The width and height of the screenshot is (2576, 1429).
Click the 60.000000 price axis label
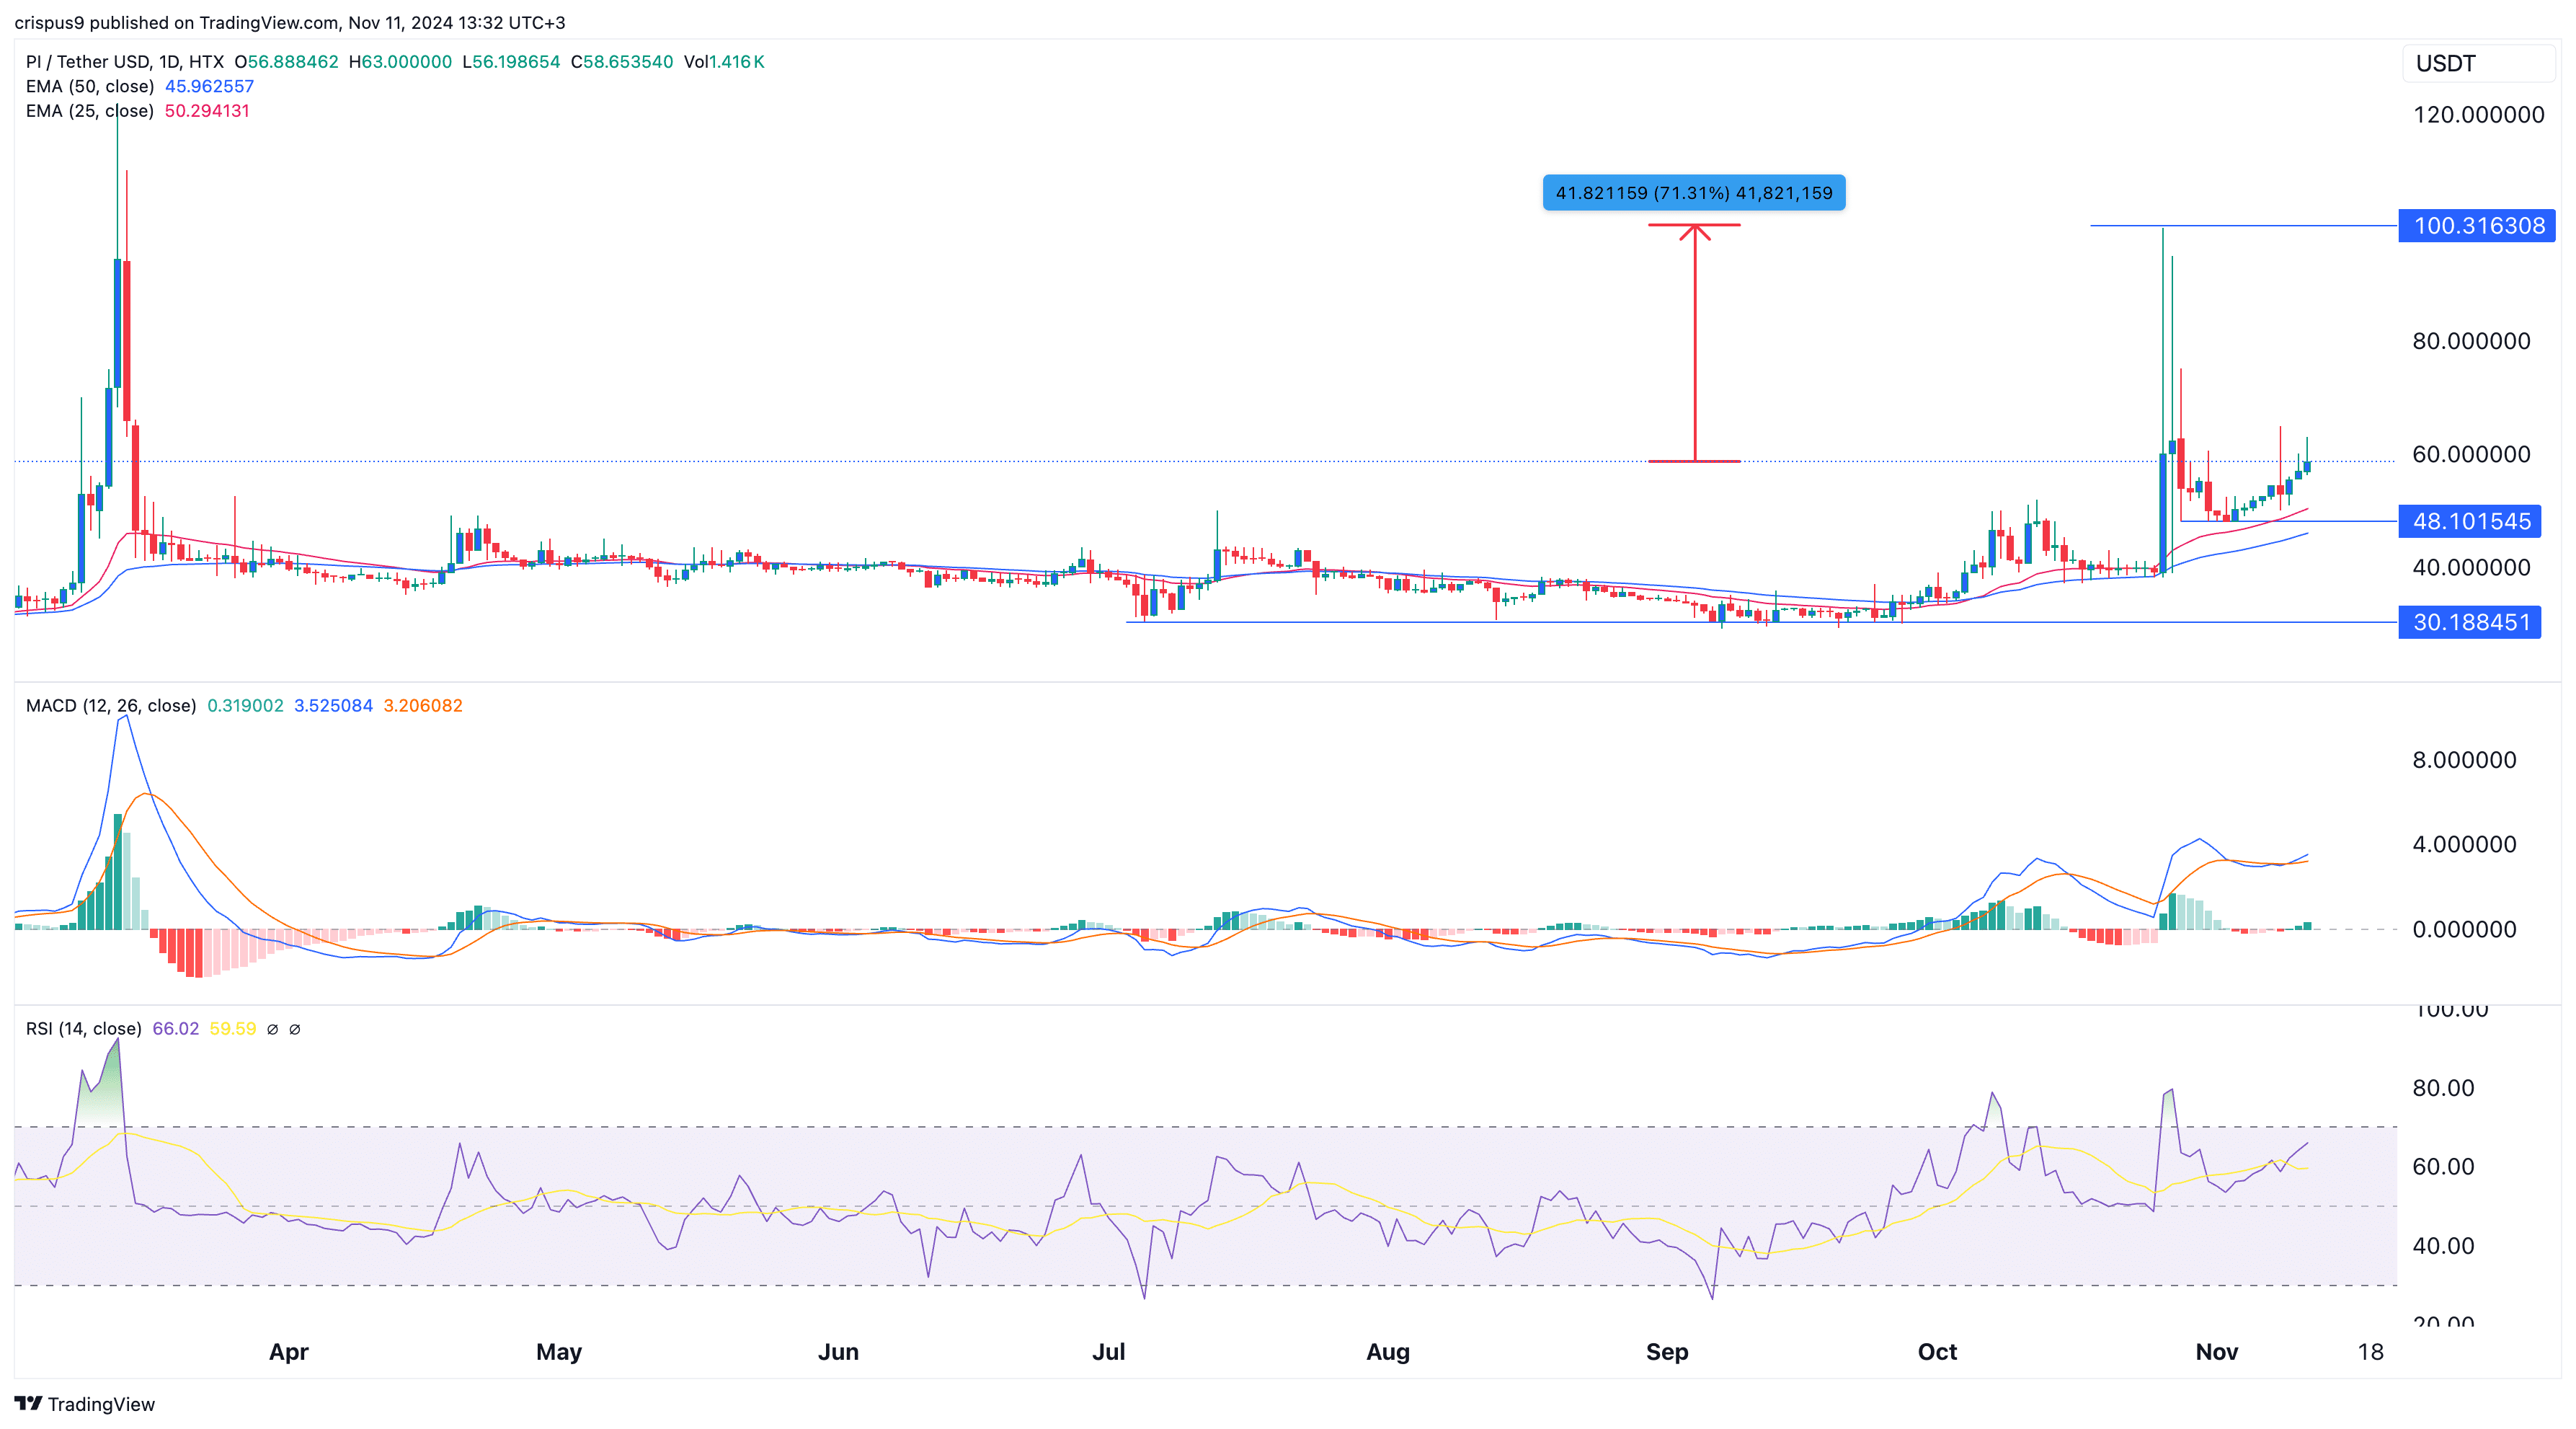pyautogui.click(x=2471, y=454)
